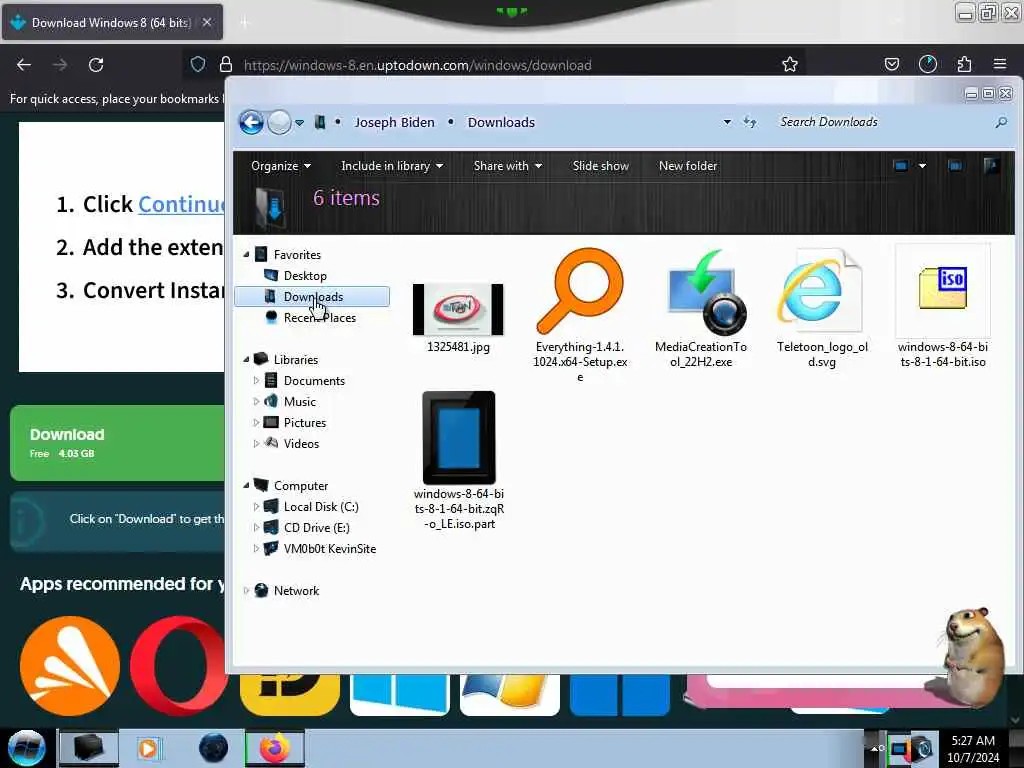1024x768 pixels.
Task: Click the green Download 4.03 GB button
Action: point(118,443)
